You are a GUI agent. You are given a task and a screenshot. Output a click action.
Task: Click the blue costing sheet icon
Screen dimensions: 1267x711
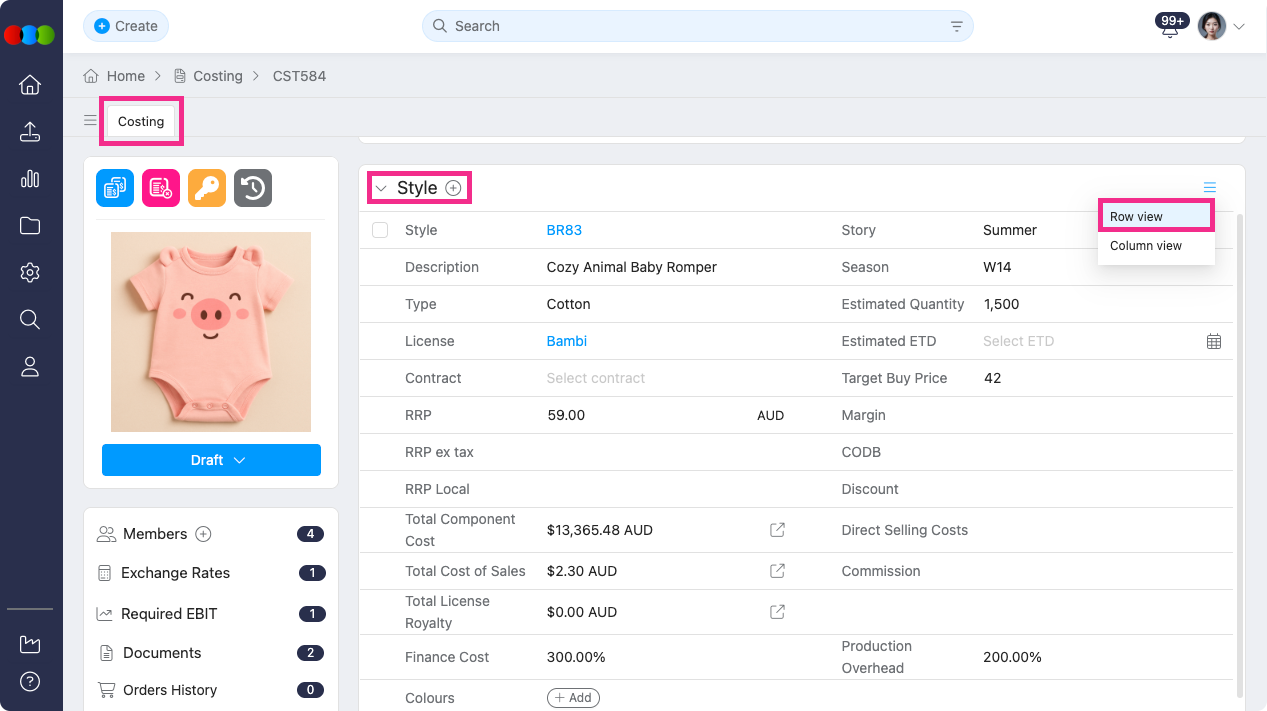pyautogui.click(x=115, y=188)
